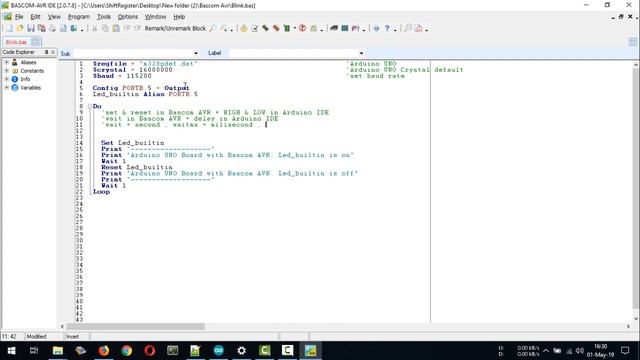Image resolution: width=640 pixels, height=360 pixels.
Task: Click the Print toolbar icon
Action: (52, 28)
